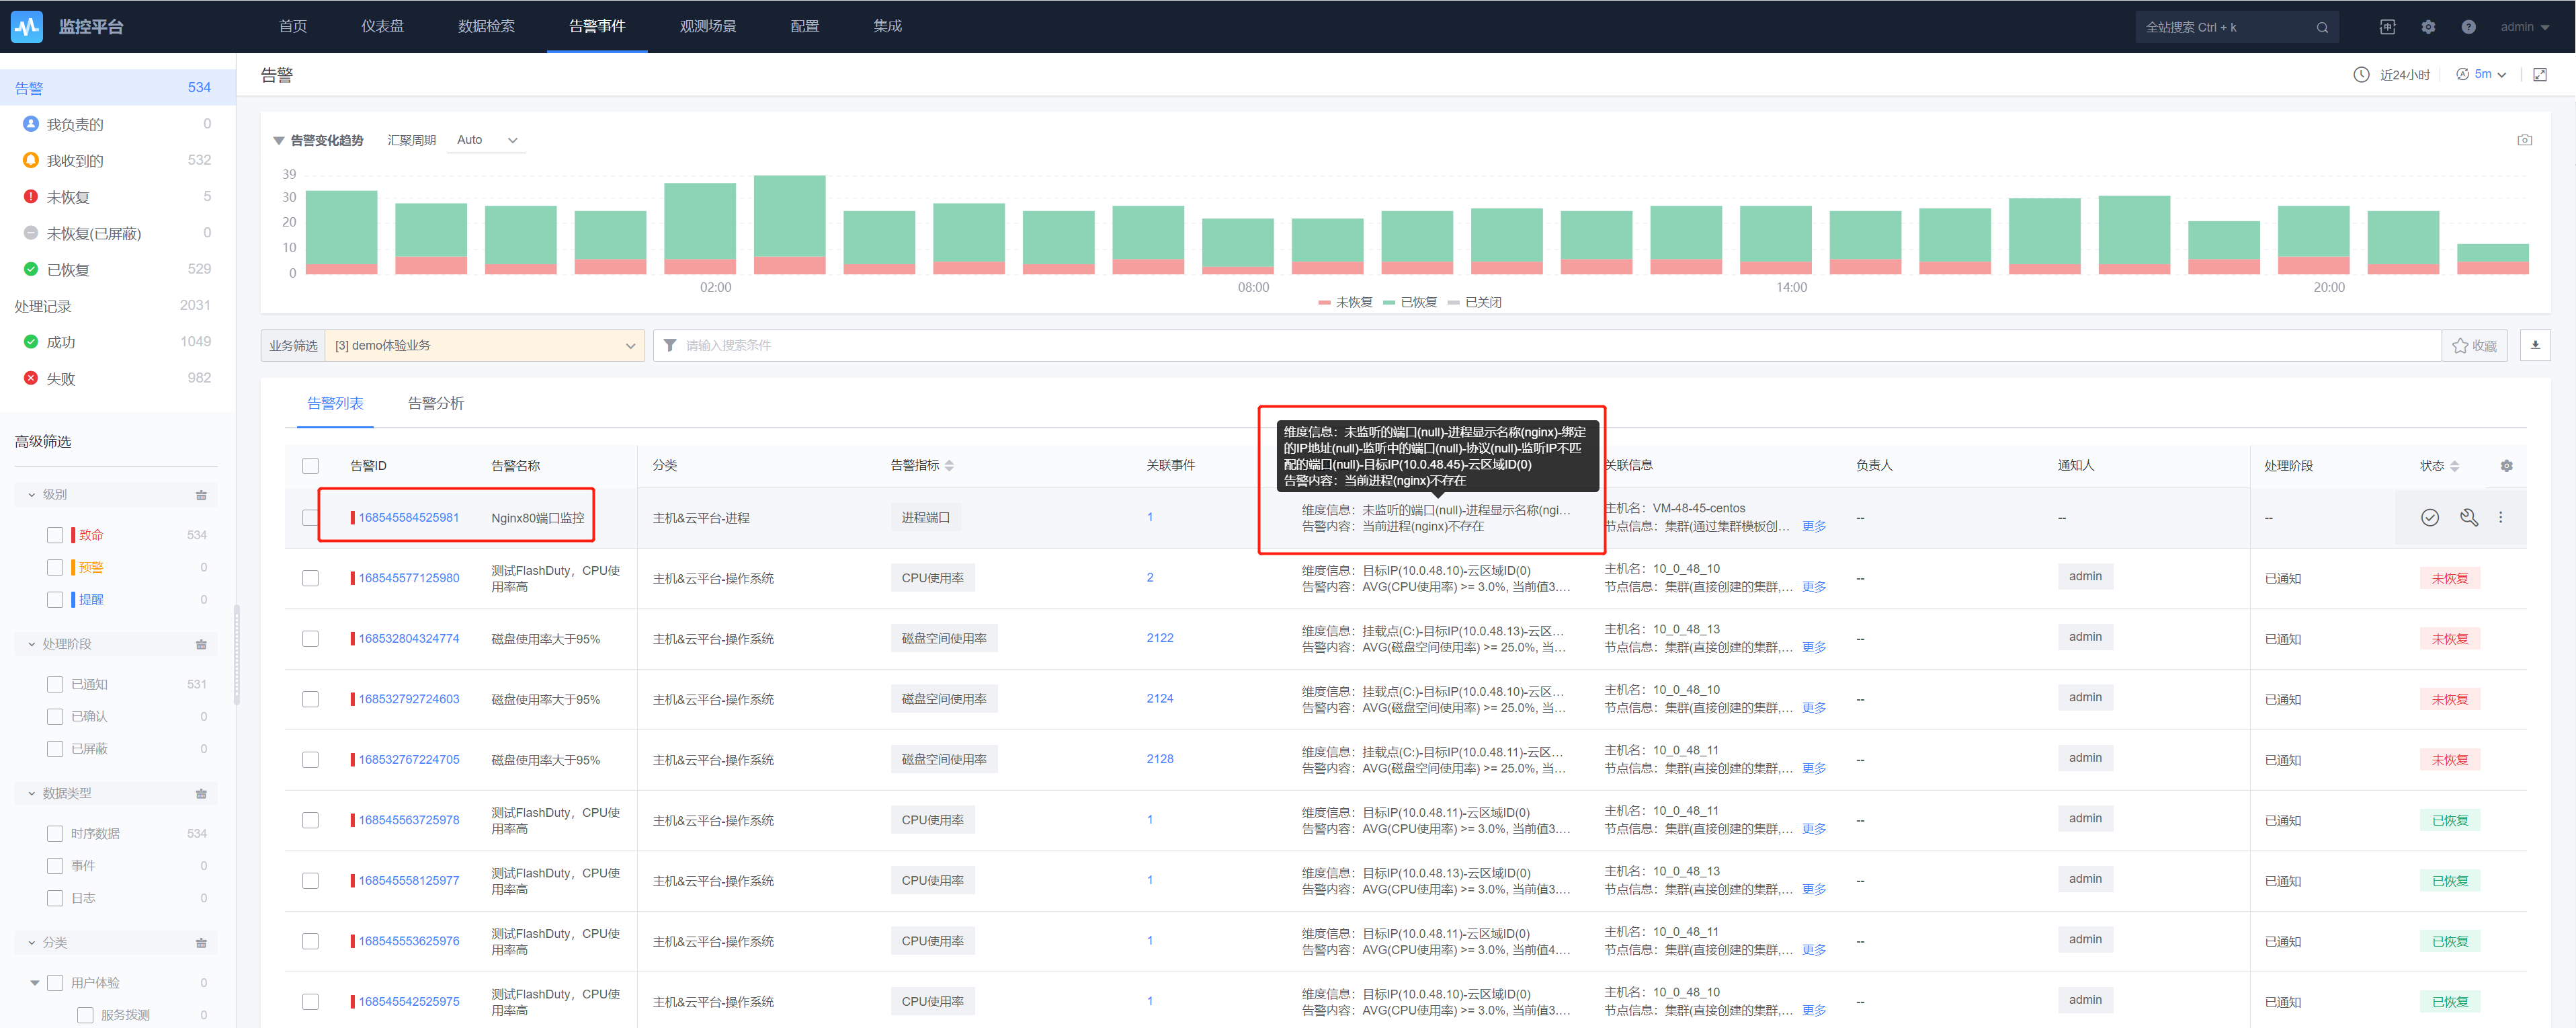2576x1028 pixels.
Task: Clear the 级别 filter eraser icon
Action: pos(201,495)
